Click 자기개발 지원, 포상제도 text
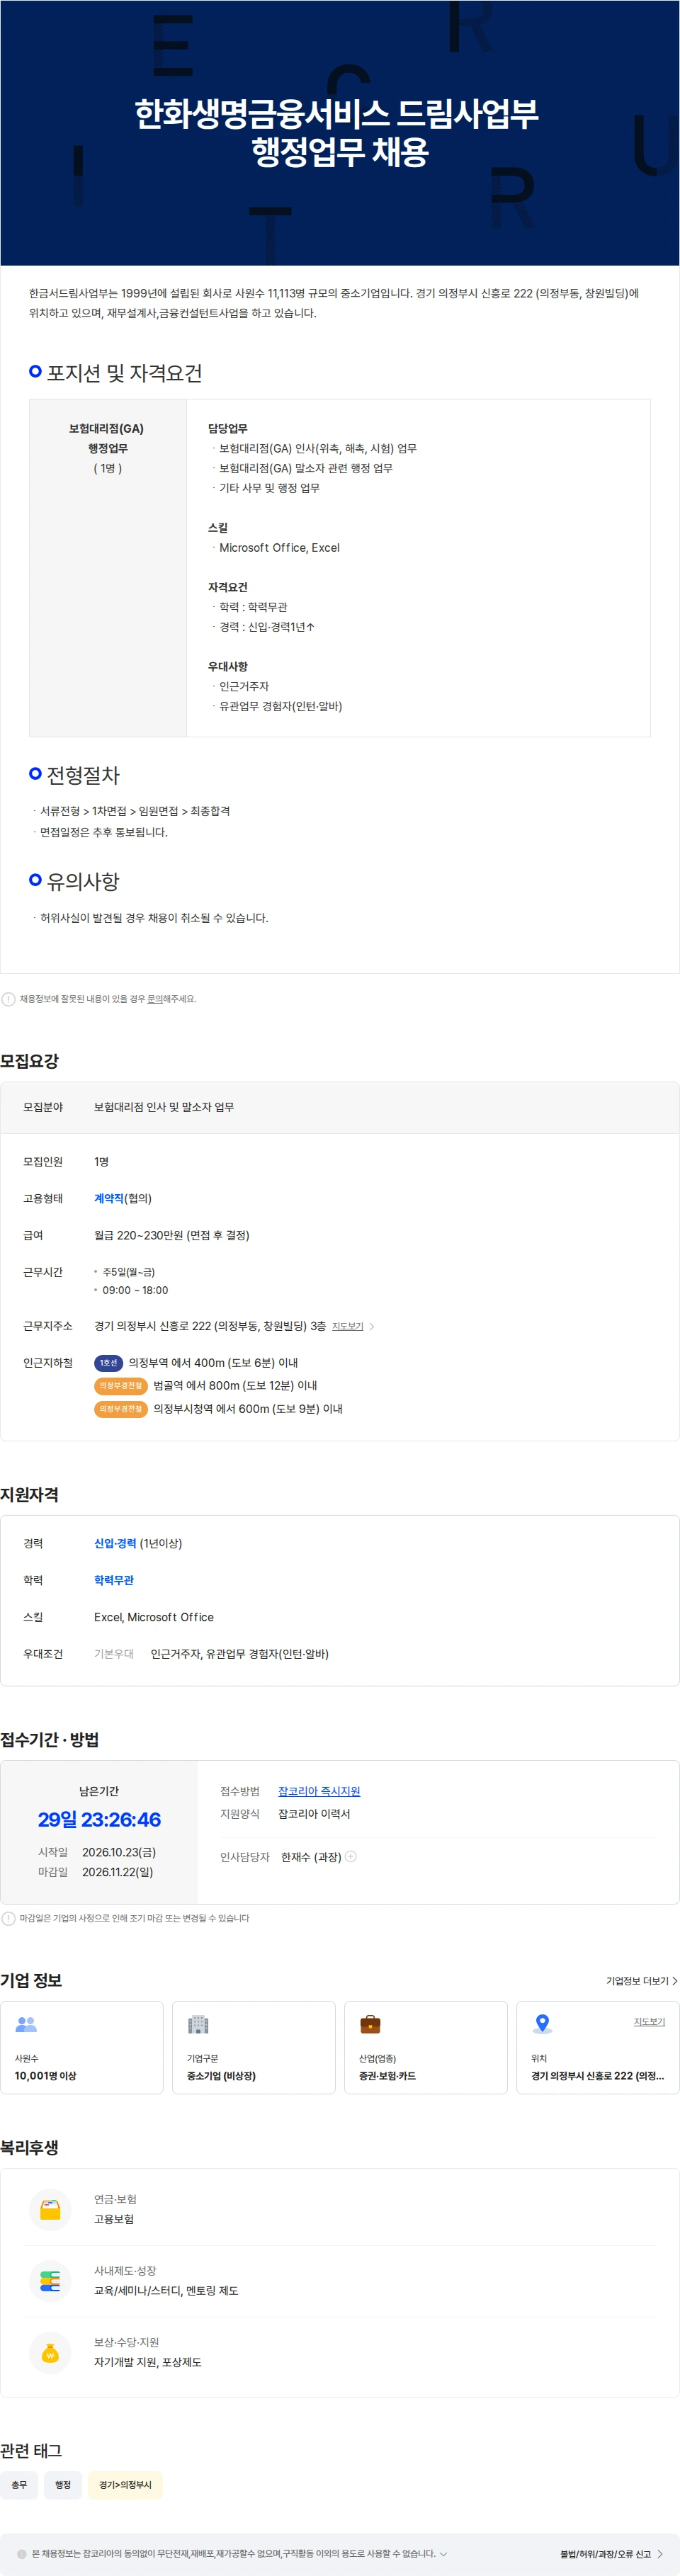680x2576 pixels. [148, 2362]
